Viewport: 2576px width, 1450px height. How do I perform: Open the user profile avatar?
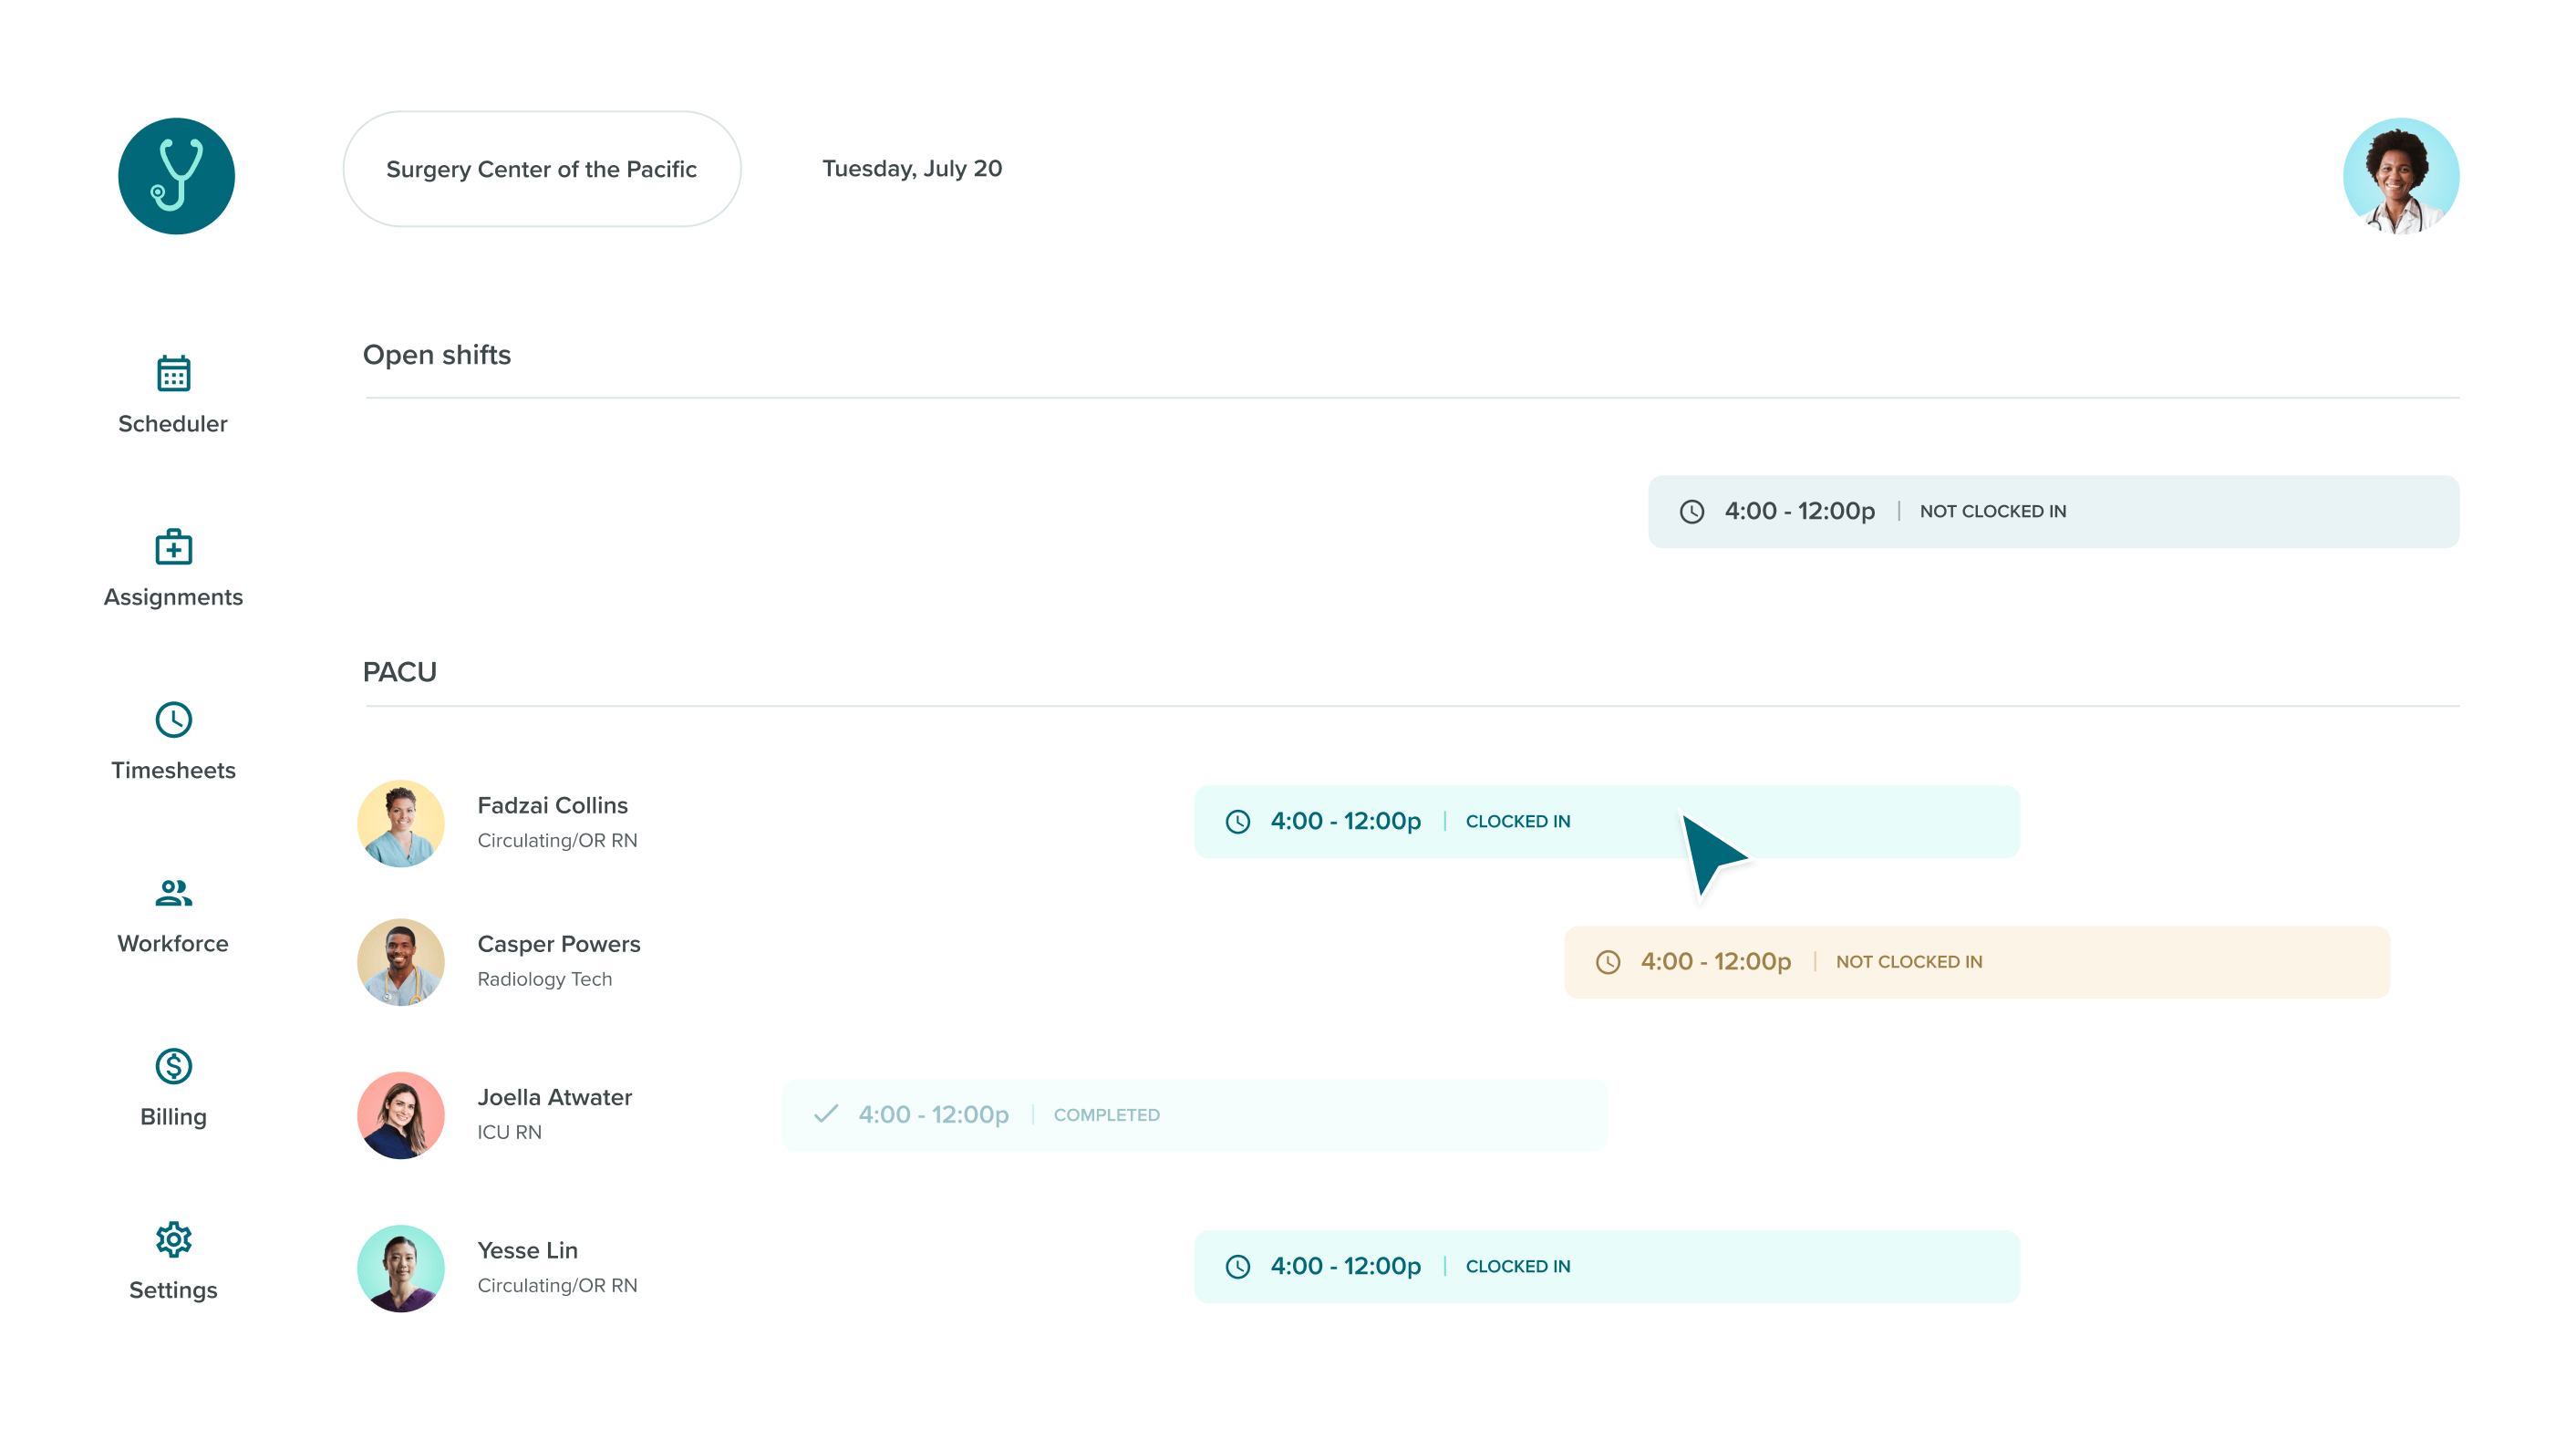pyautogui.click(x=2400, y=176)
